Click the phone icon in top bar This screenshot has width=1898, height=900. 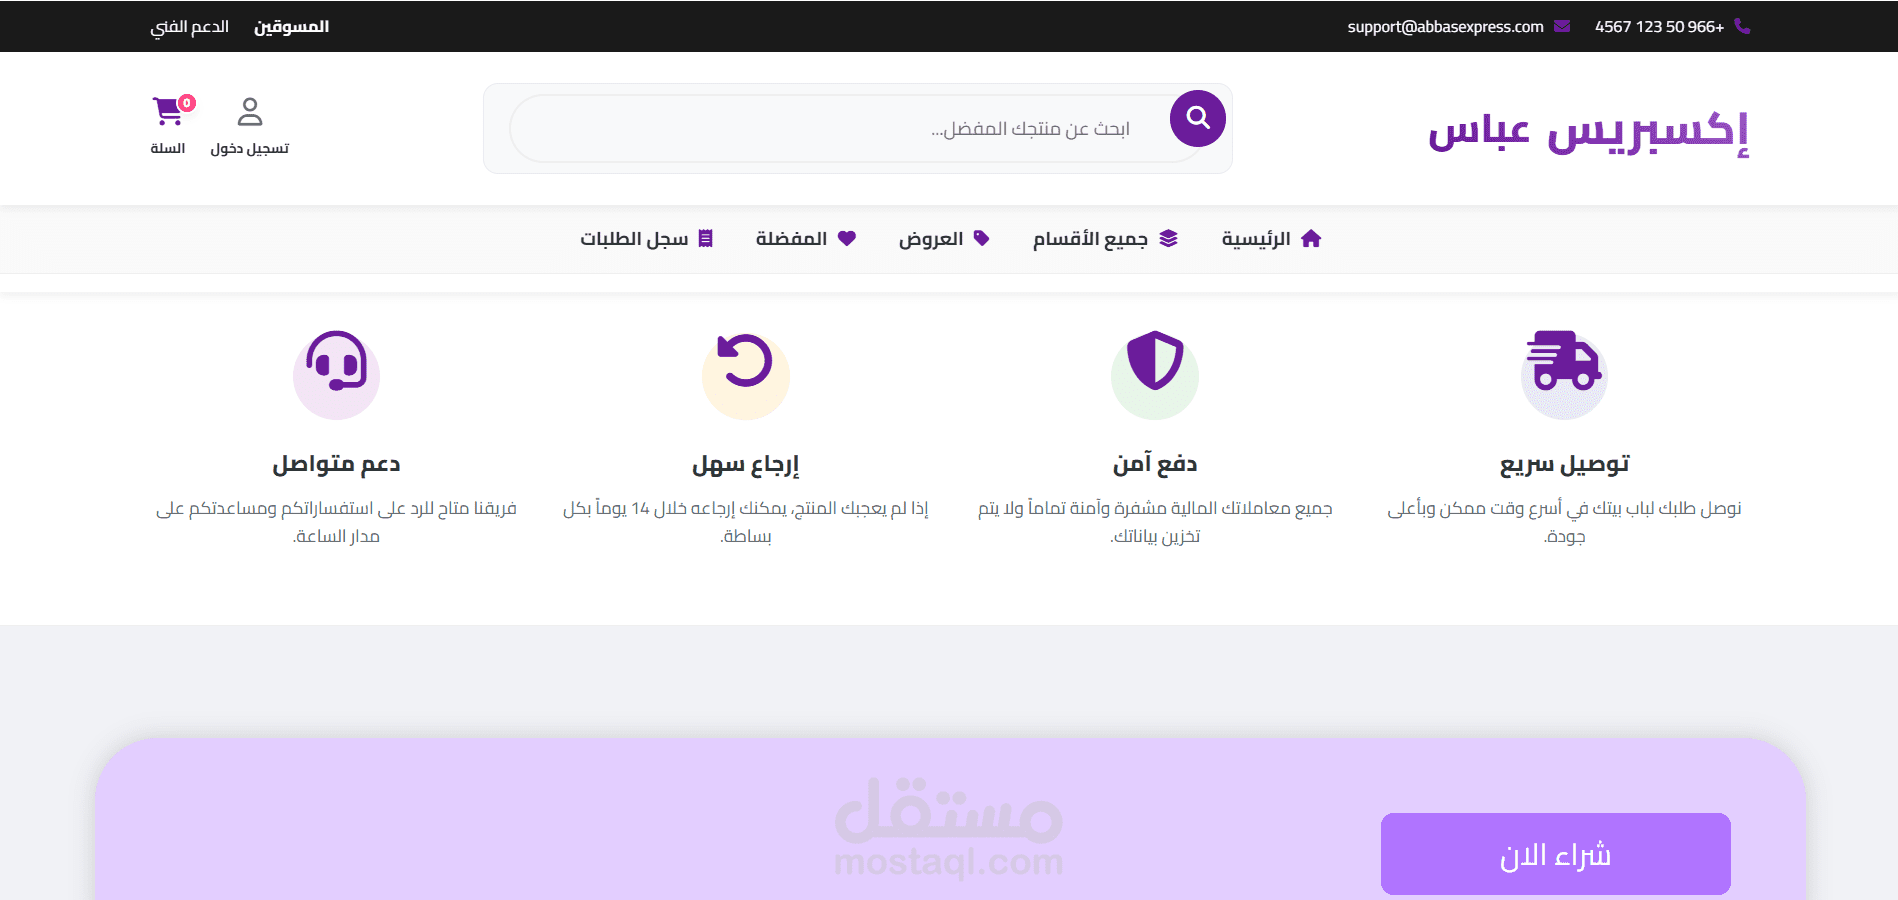1742,27
